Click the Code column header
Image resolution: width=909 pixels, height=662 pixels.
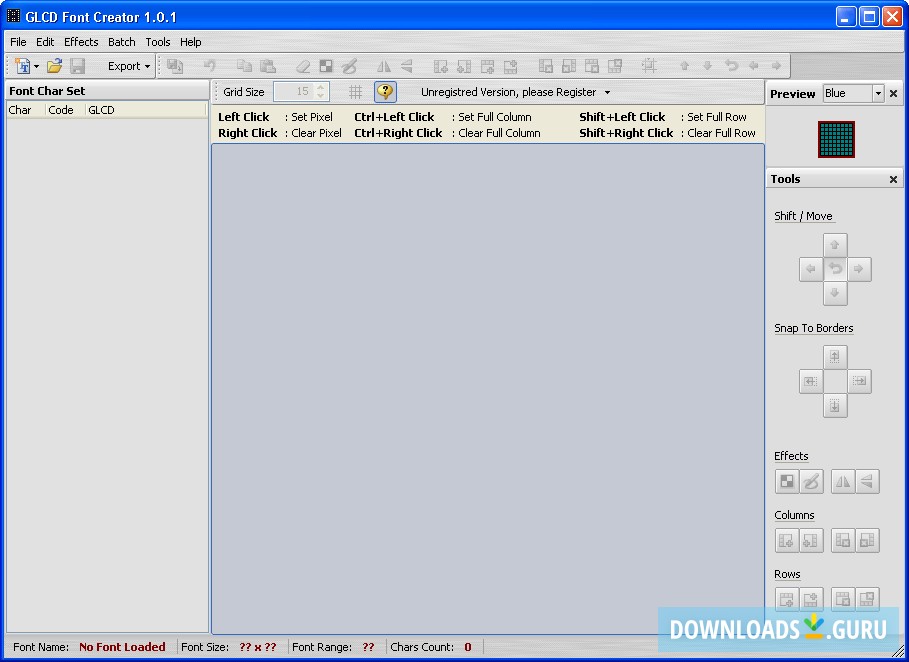click(65, 110)
